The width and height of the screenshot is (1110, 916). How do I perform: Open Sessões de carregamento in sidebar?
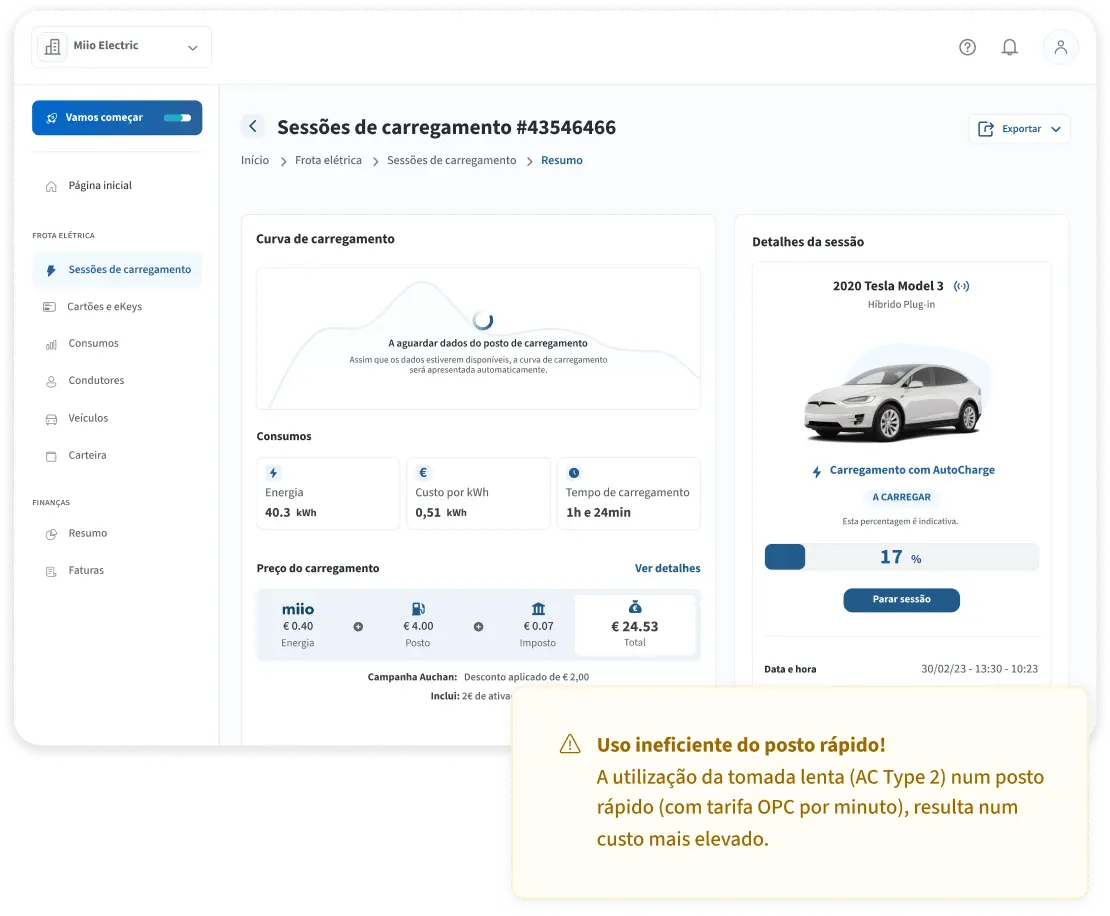pyautogui.click(x=128, y=270)
